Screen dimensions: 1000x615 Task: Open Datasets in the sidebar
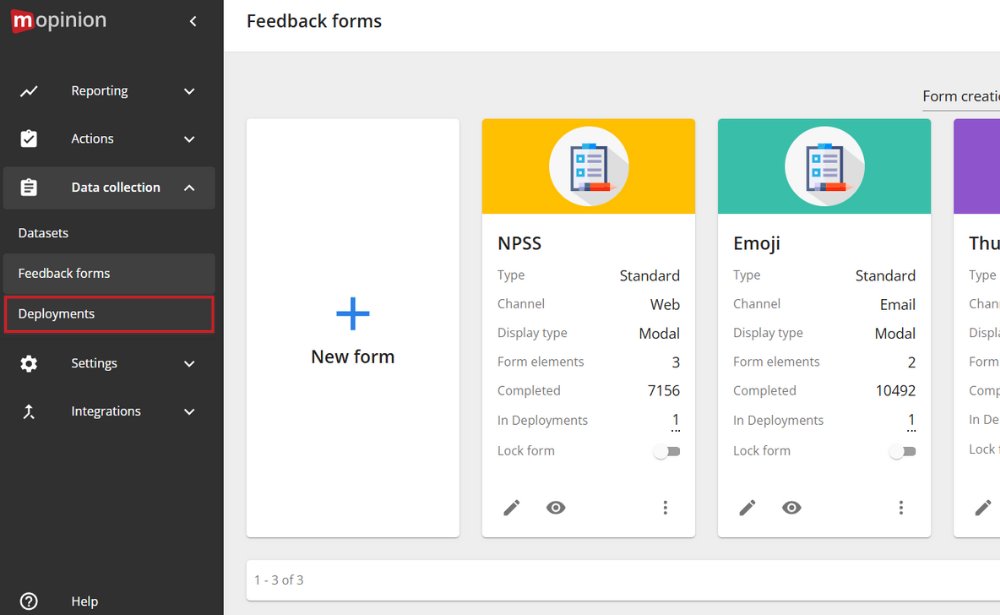point(43,233)
